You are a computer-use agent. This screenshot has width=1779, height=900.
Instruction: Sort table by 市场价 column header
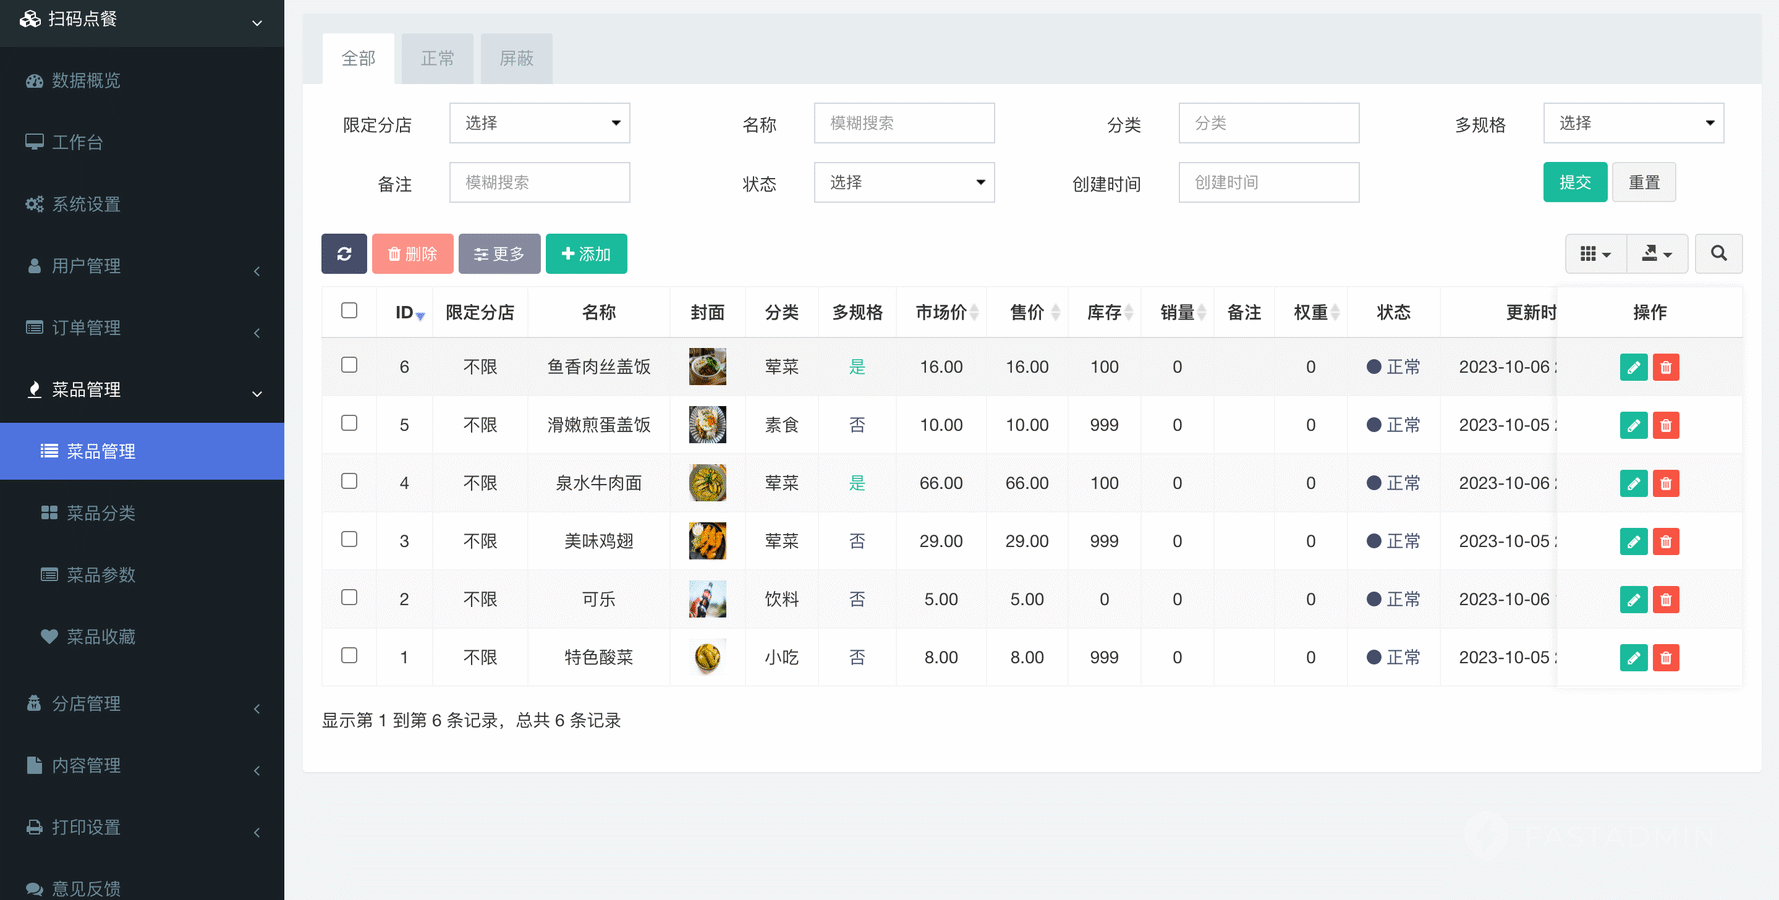(x=941, y=313)
